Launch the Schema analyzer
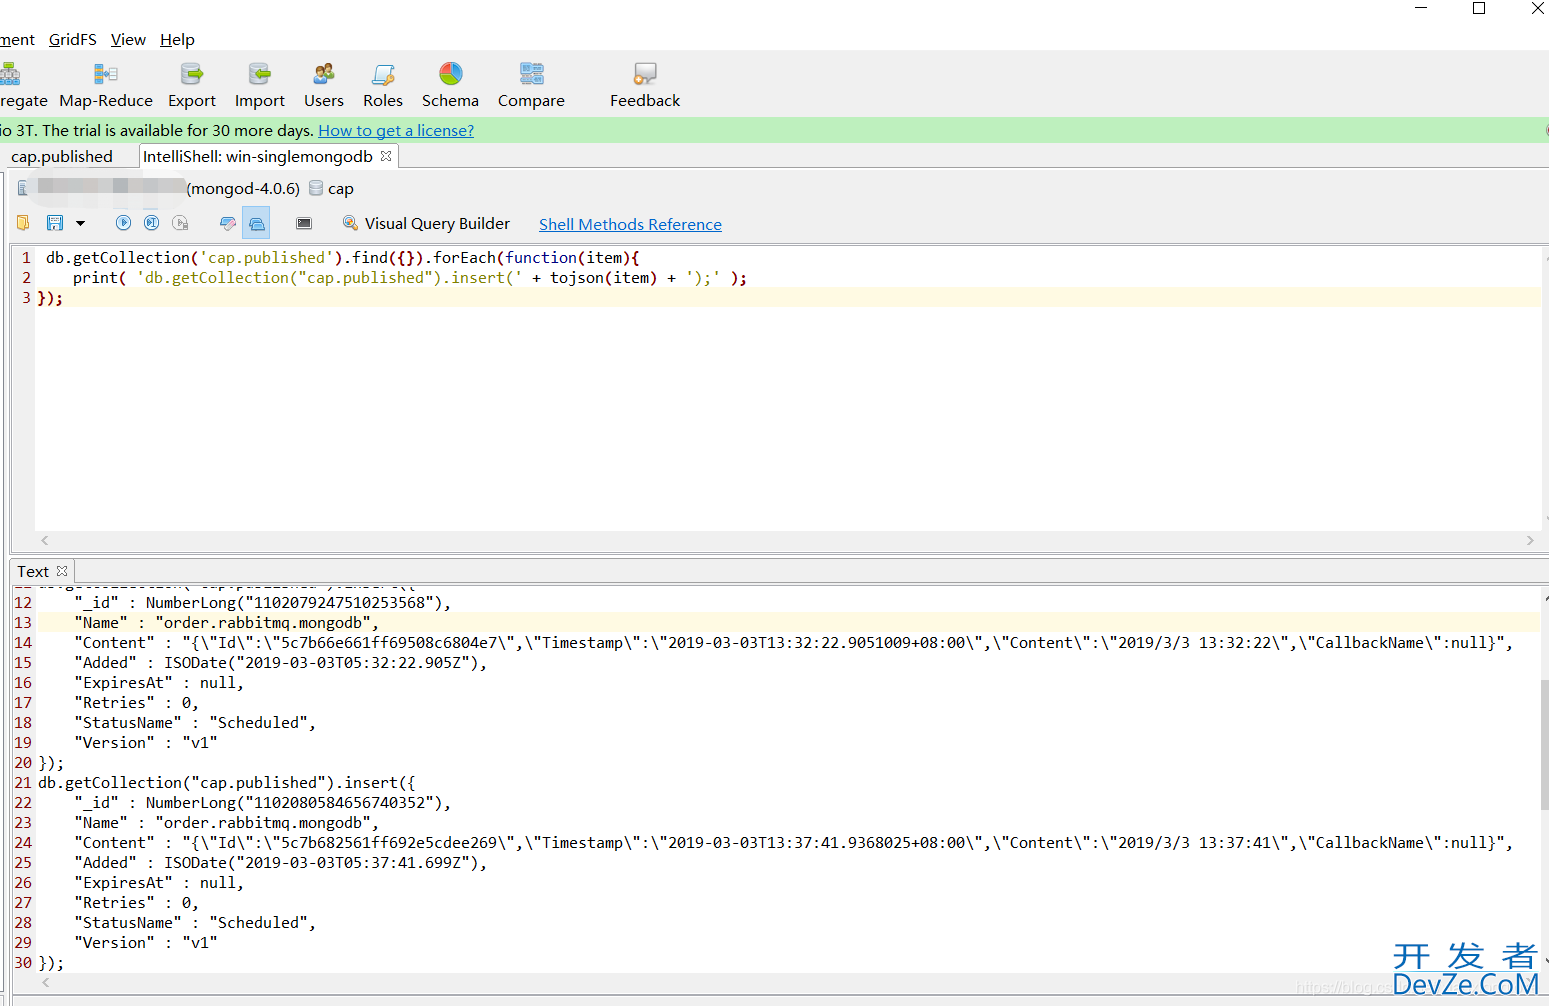The height and width of the screenshot is (1006, 1549). pyautogui.click(x=450, y=86)
